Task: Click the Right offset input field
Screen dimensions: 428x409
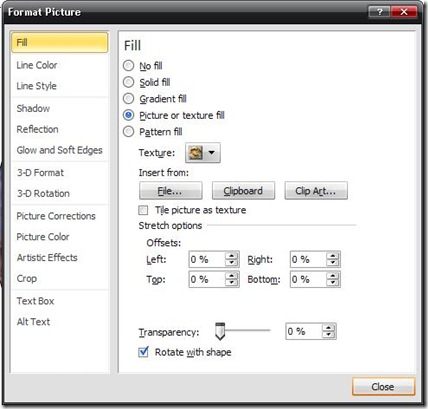Action: tap(308, 259)
